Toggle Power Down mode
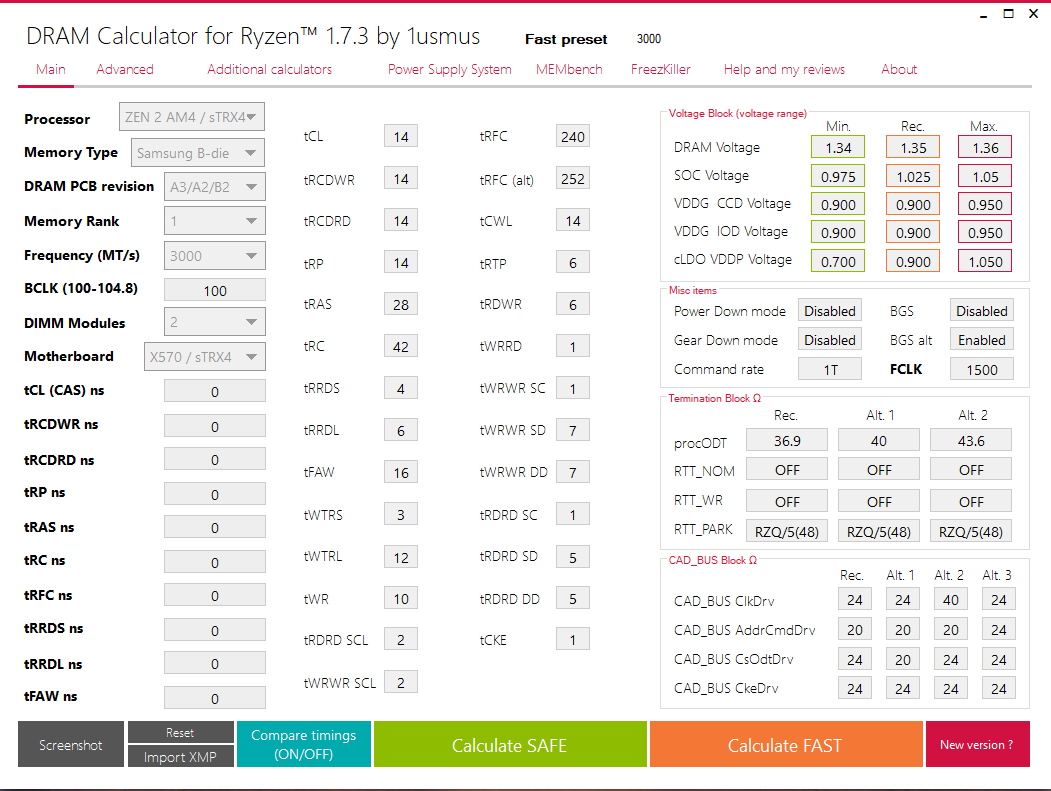1051x791 pixels. (x=830, y=310)
